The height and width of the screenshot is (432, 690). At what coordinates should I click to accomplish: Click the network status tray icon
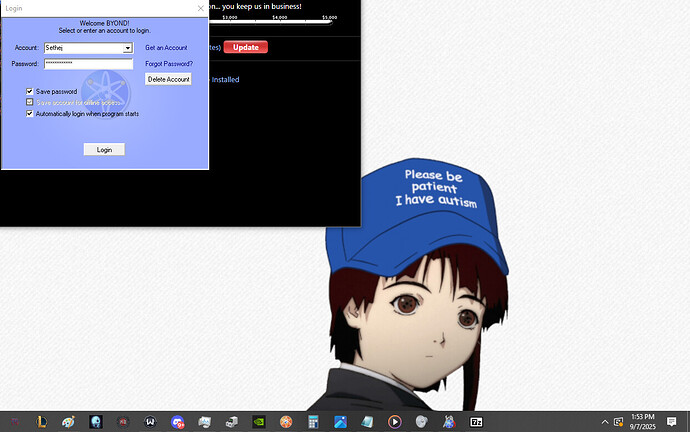point(618,422)
